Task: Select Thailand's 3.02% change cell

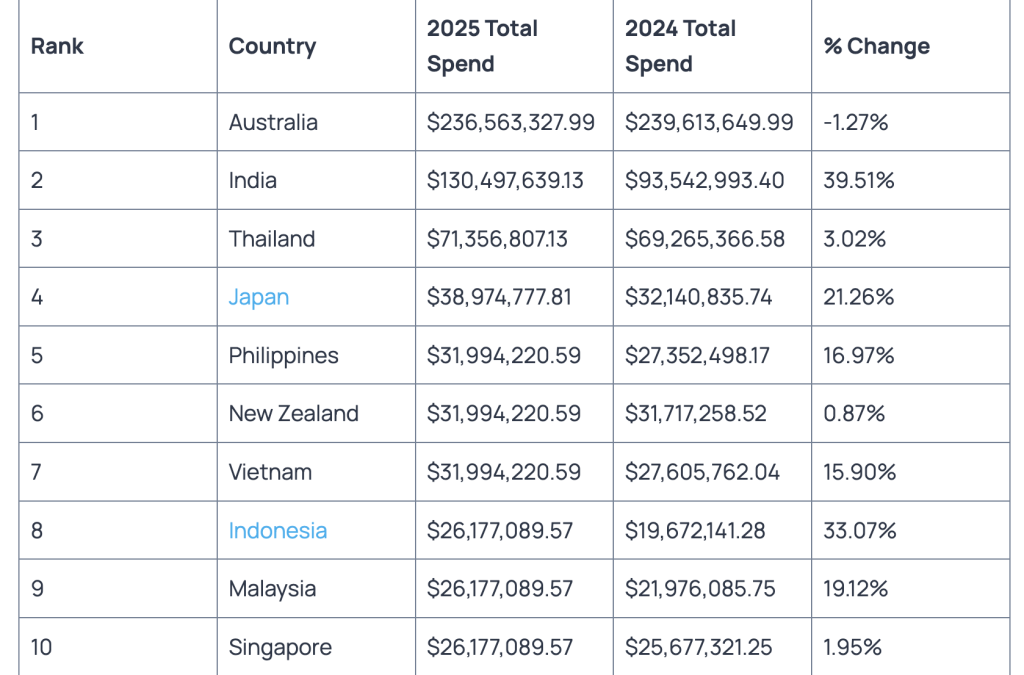Action: (x=855, y=239)
